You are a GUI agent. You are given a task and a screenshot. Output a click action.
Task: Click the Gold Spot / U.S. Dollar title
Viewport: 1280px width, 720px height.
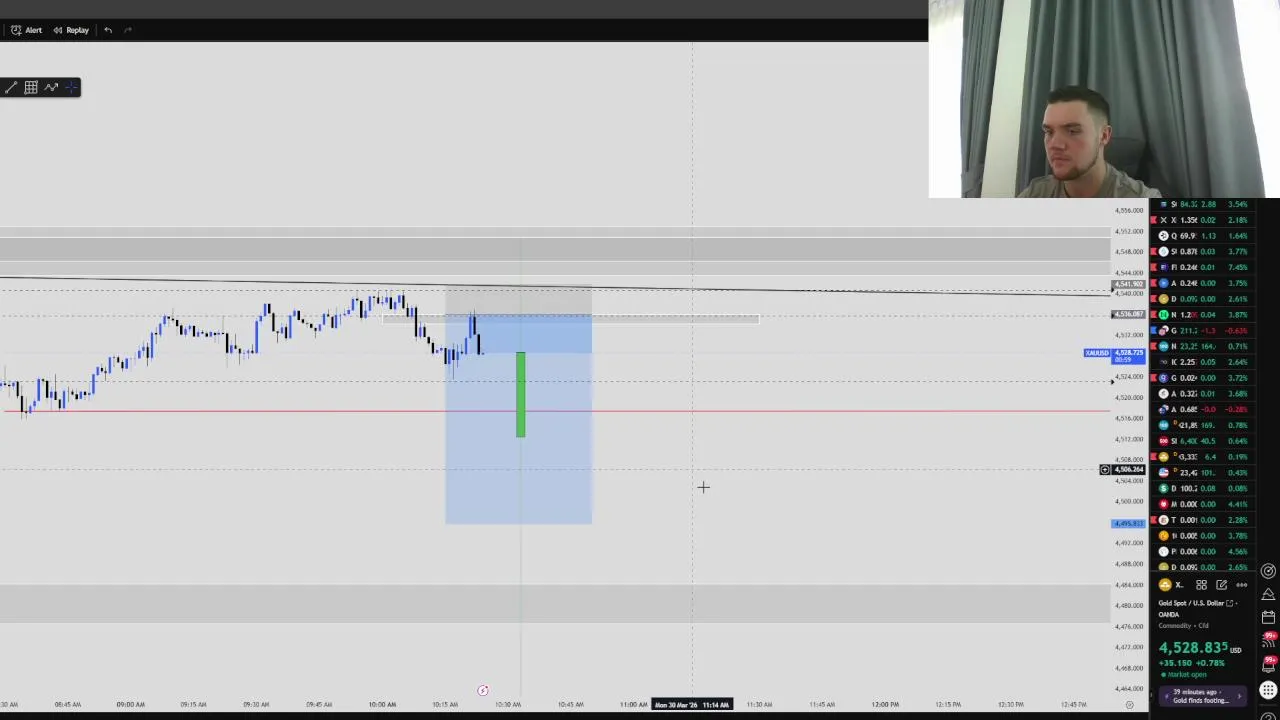[1191, 603]
